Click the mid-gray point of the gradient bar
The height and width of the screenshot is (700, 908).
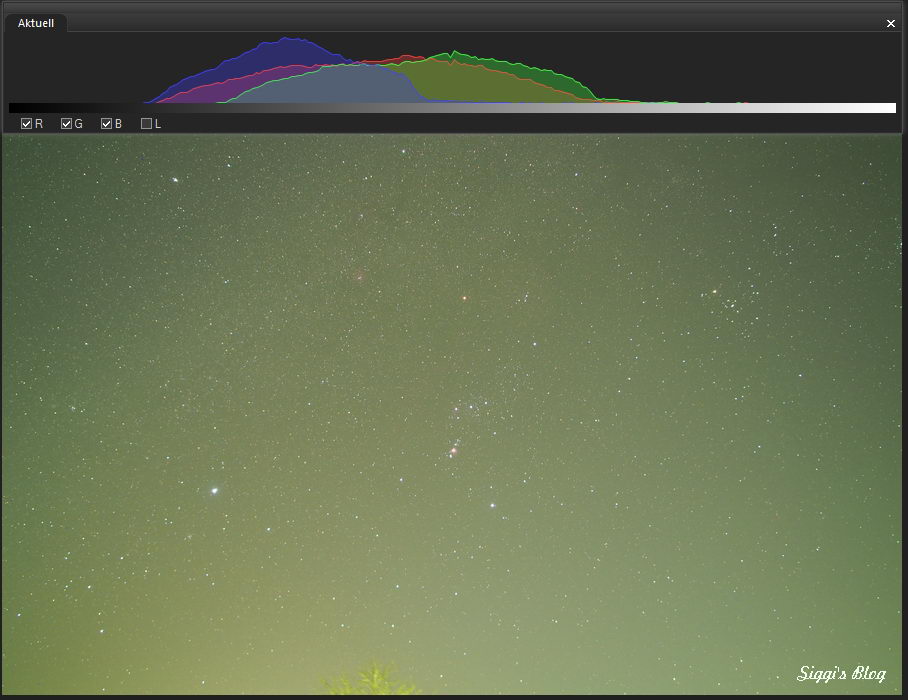[452, 108]
